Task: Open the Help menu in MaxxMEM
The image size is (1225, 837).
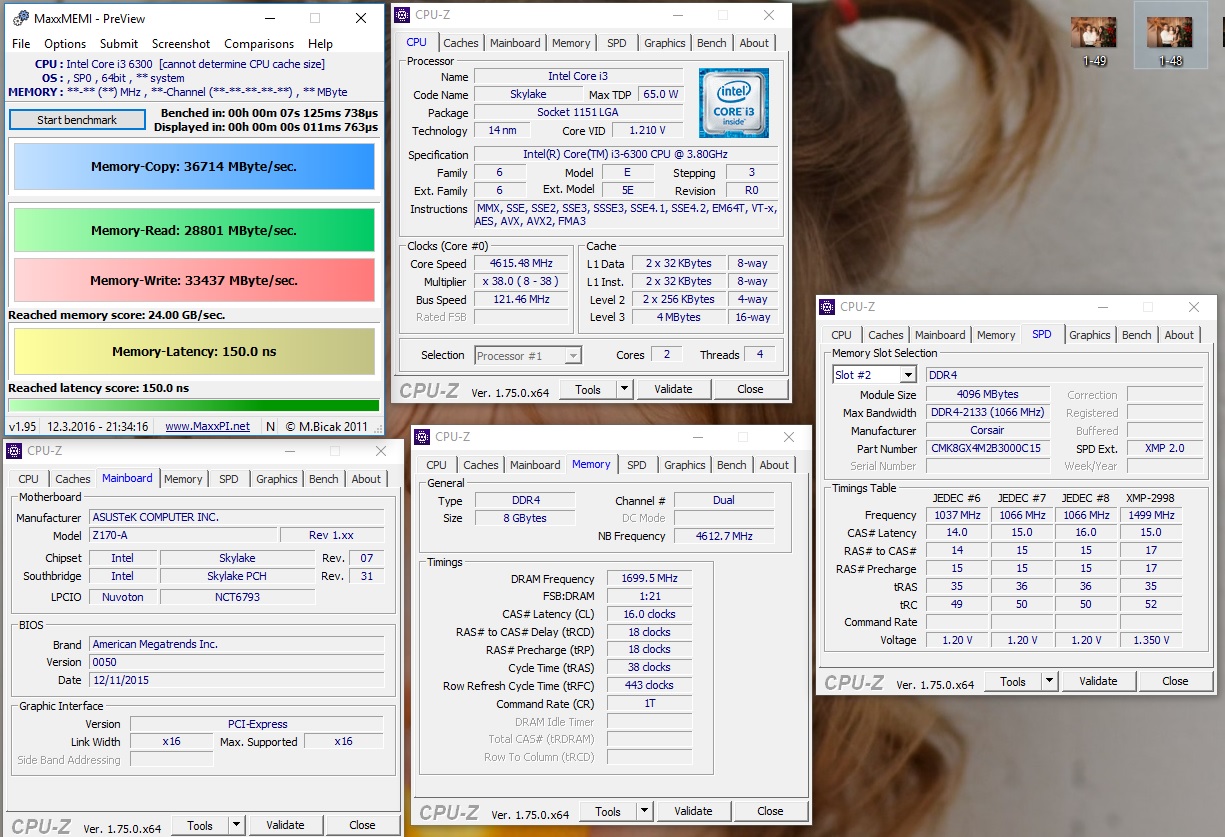Action: pos(320,44)
